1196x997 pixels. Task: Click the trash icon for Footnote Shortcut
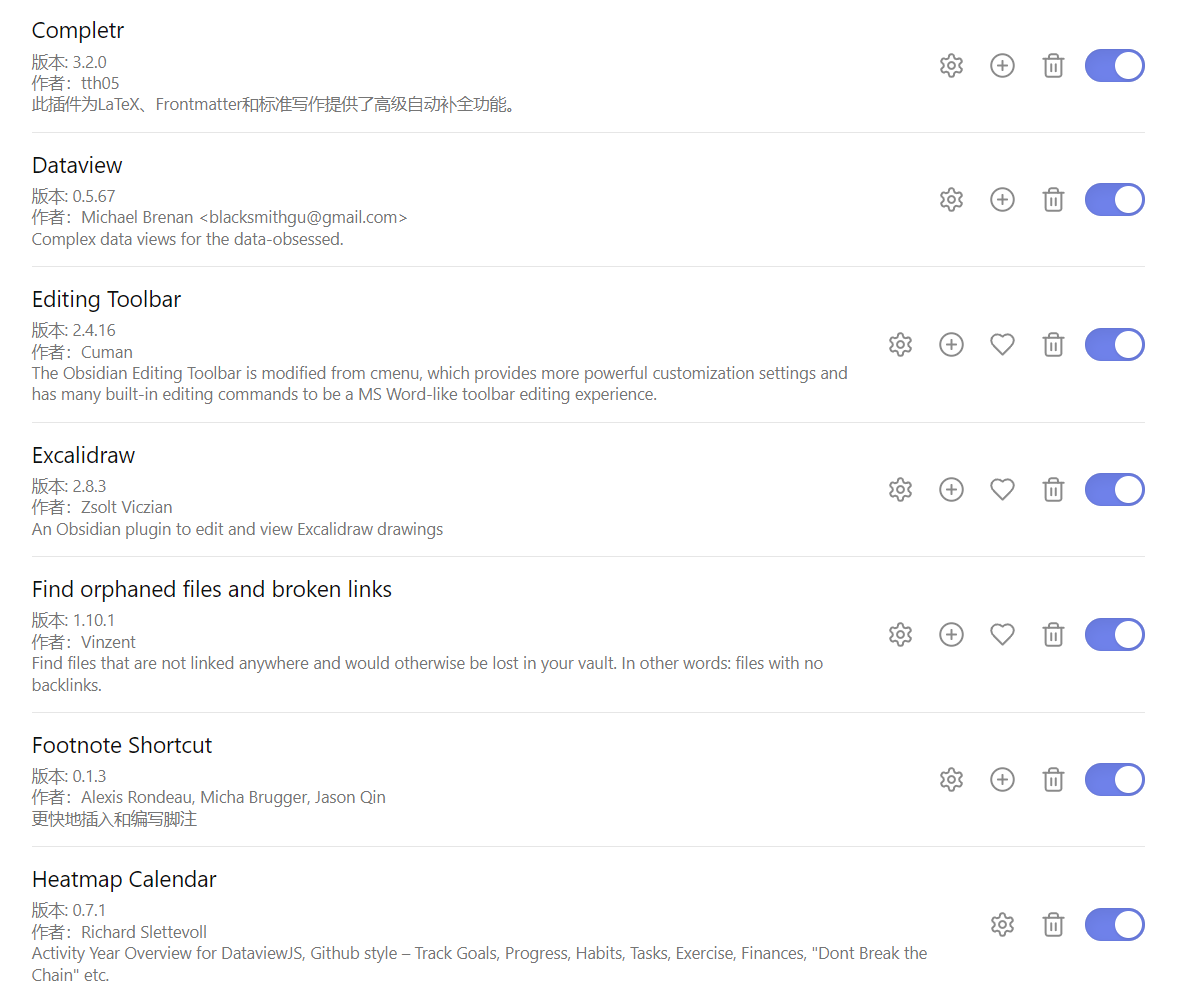(x=1053, y=780)
